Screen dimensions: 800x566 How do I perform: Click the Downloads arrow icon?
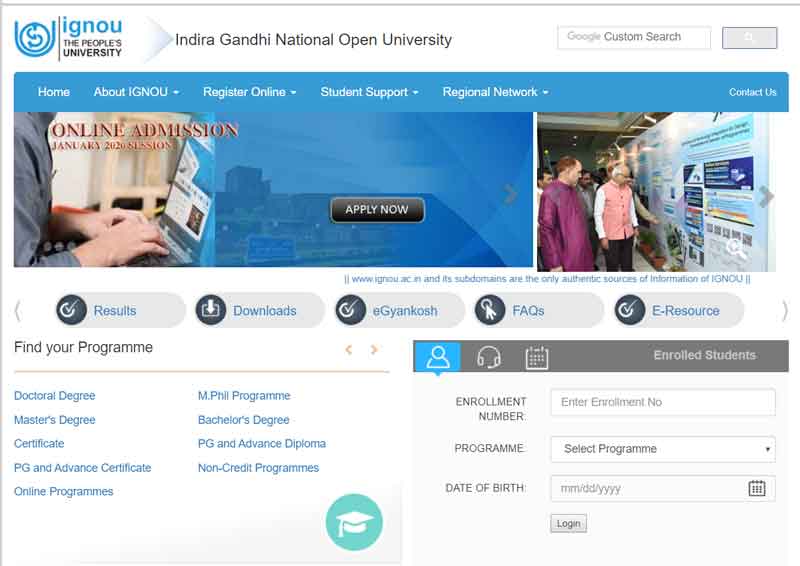pyautogui.click(x=211, y=310)
